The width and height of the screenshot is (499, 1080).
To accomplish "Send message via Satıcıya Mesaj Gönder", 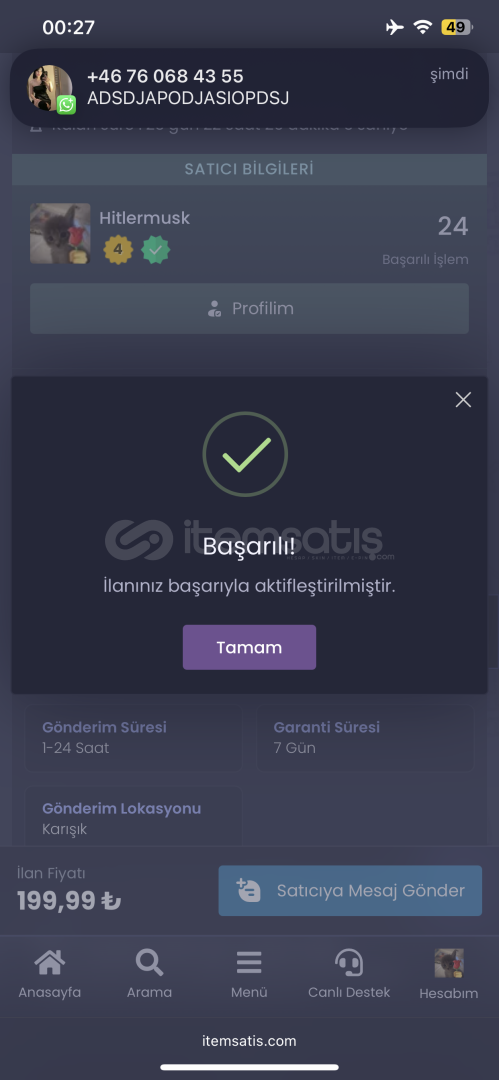I will coord(350,891).
